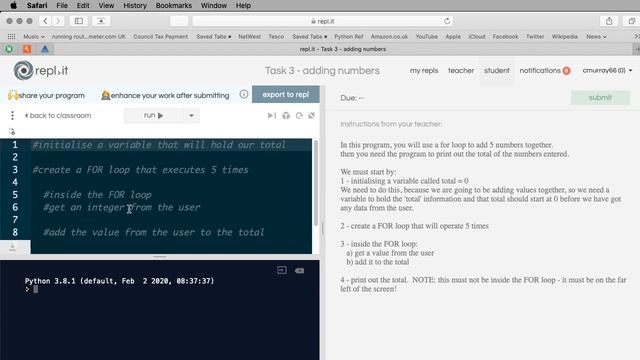640x360 pixels.
Task: Open the History menu
Action: point(135,5)
